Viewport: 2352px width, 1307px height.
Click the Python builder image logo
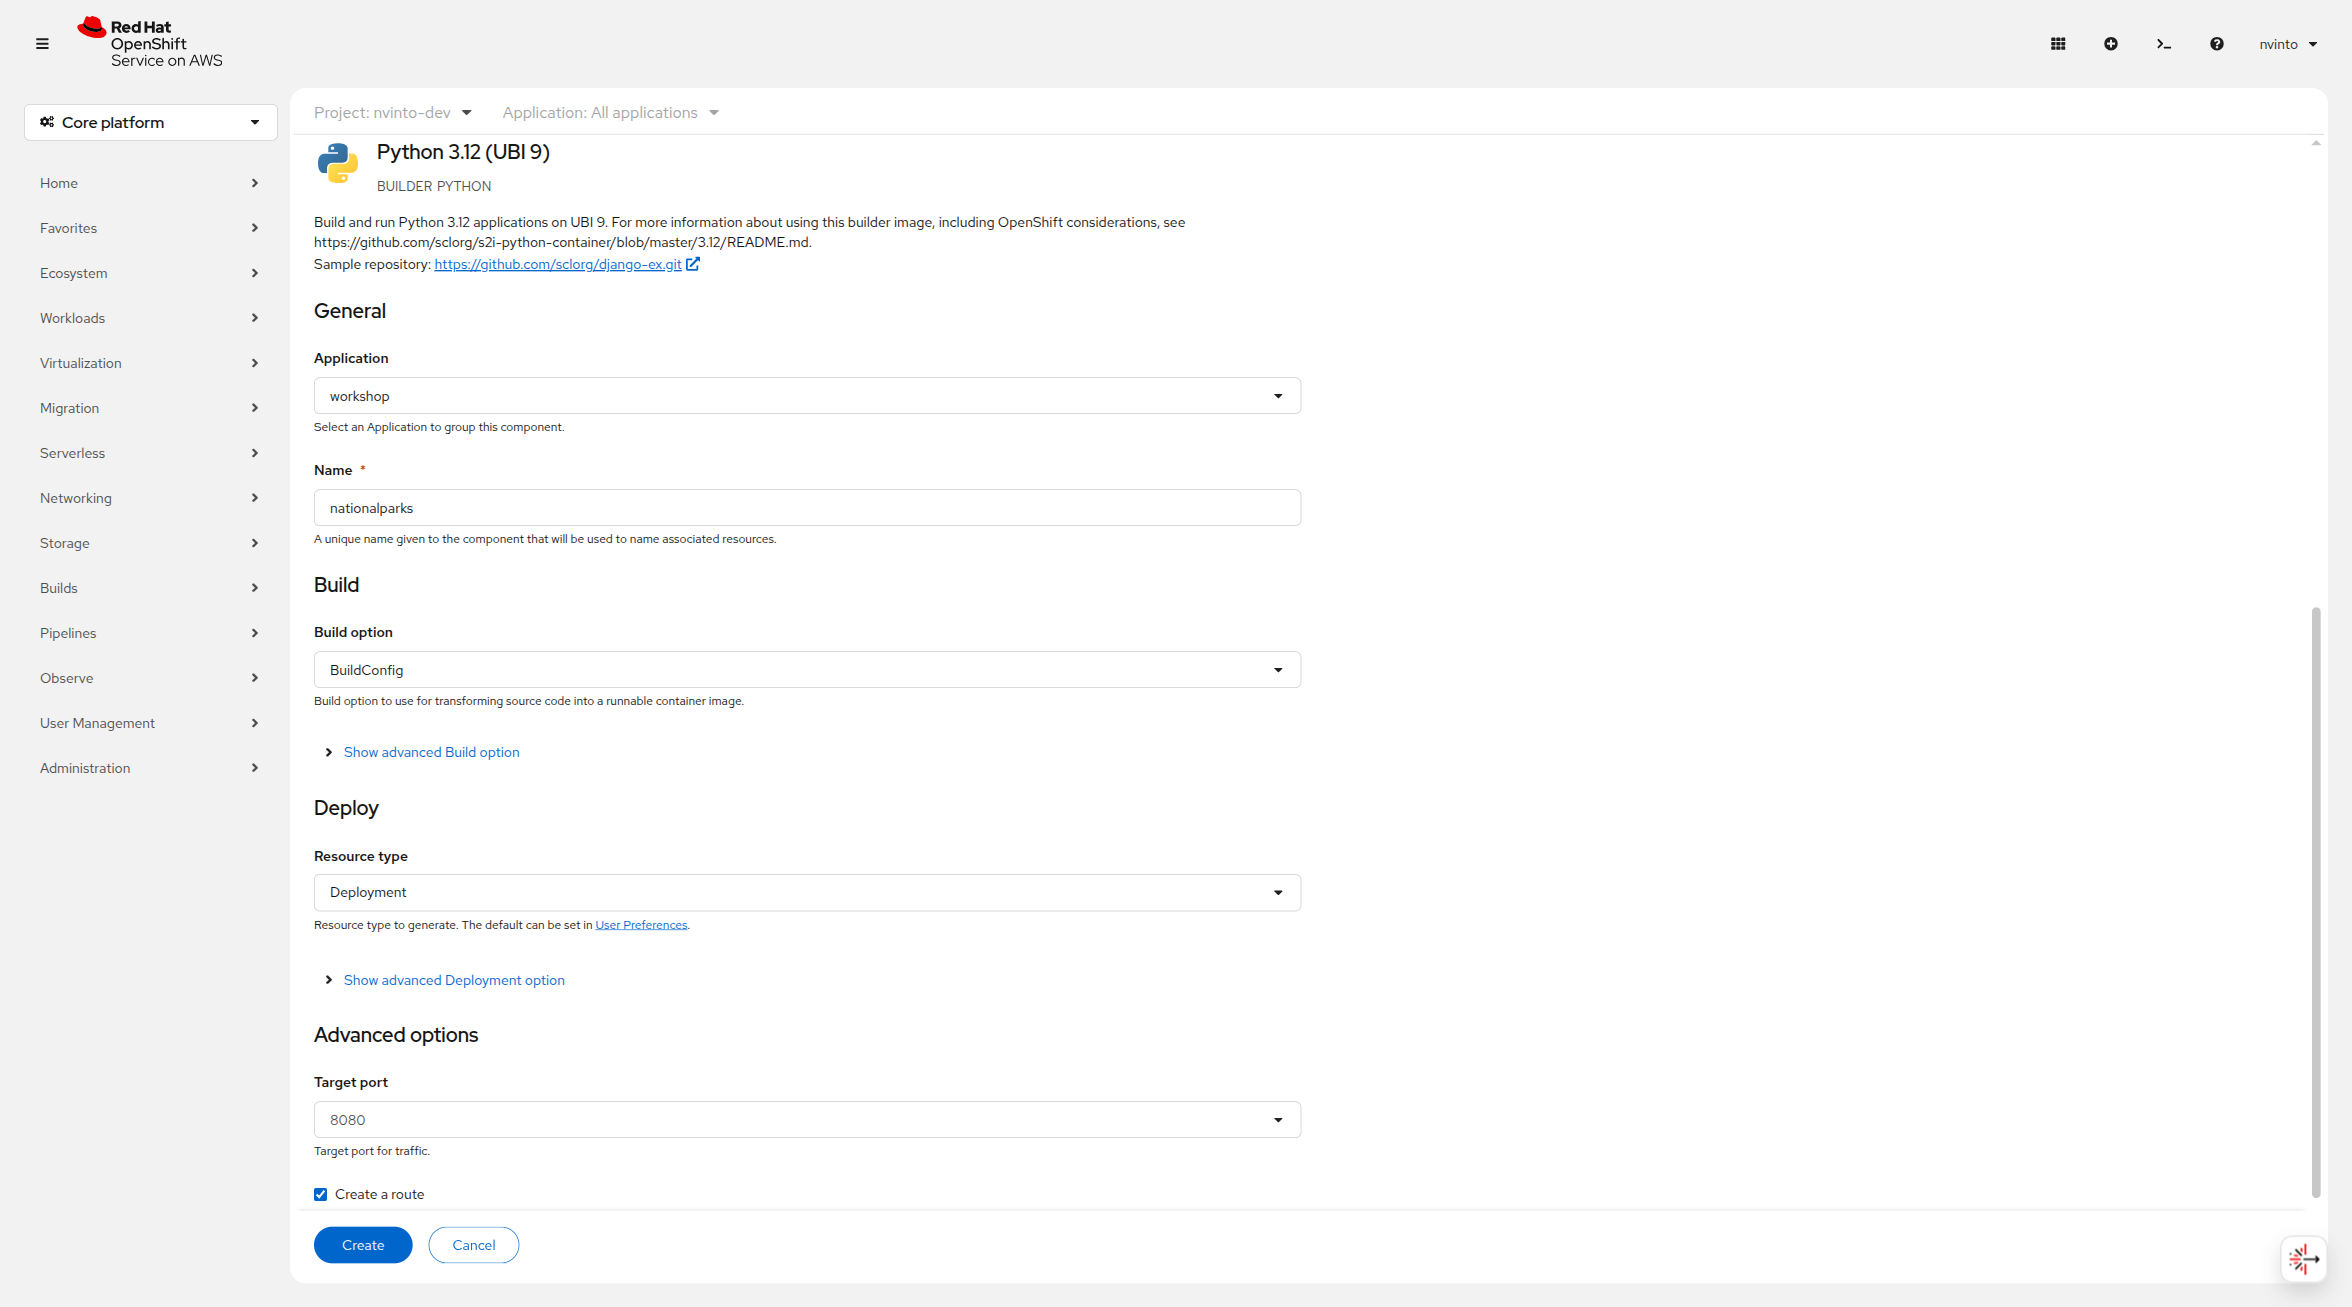tap(337, 163)
